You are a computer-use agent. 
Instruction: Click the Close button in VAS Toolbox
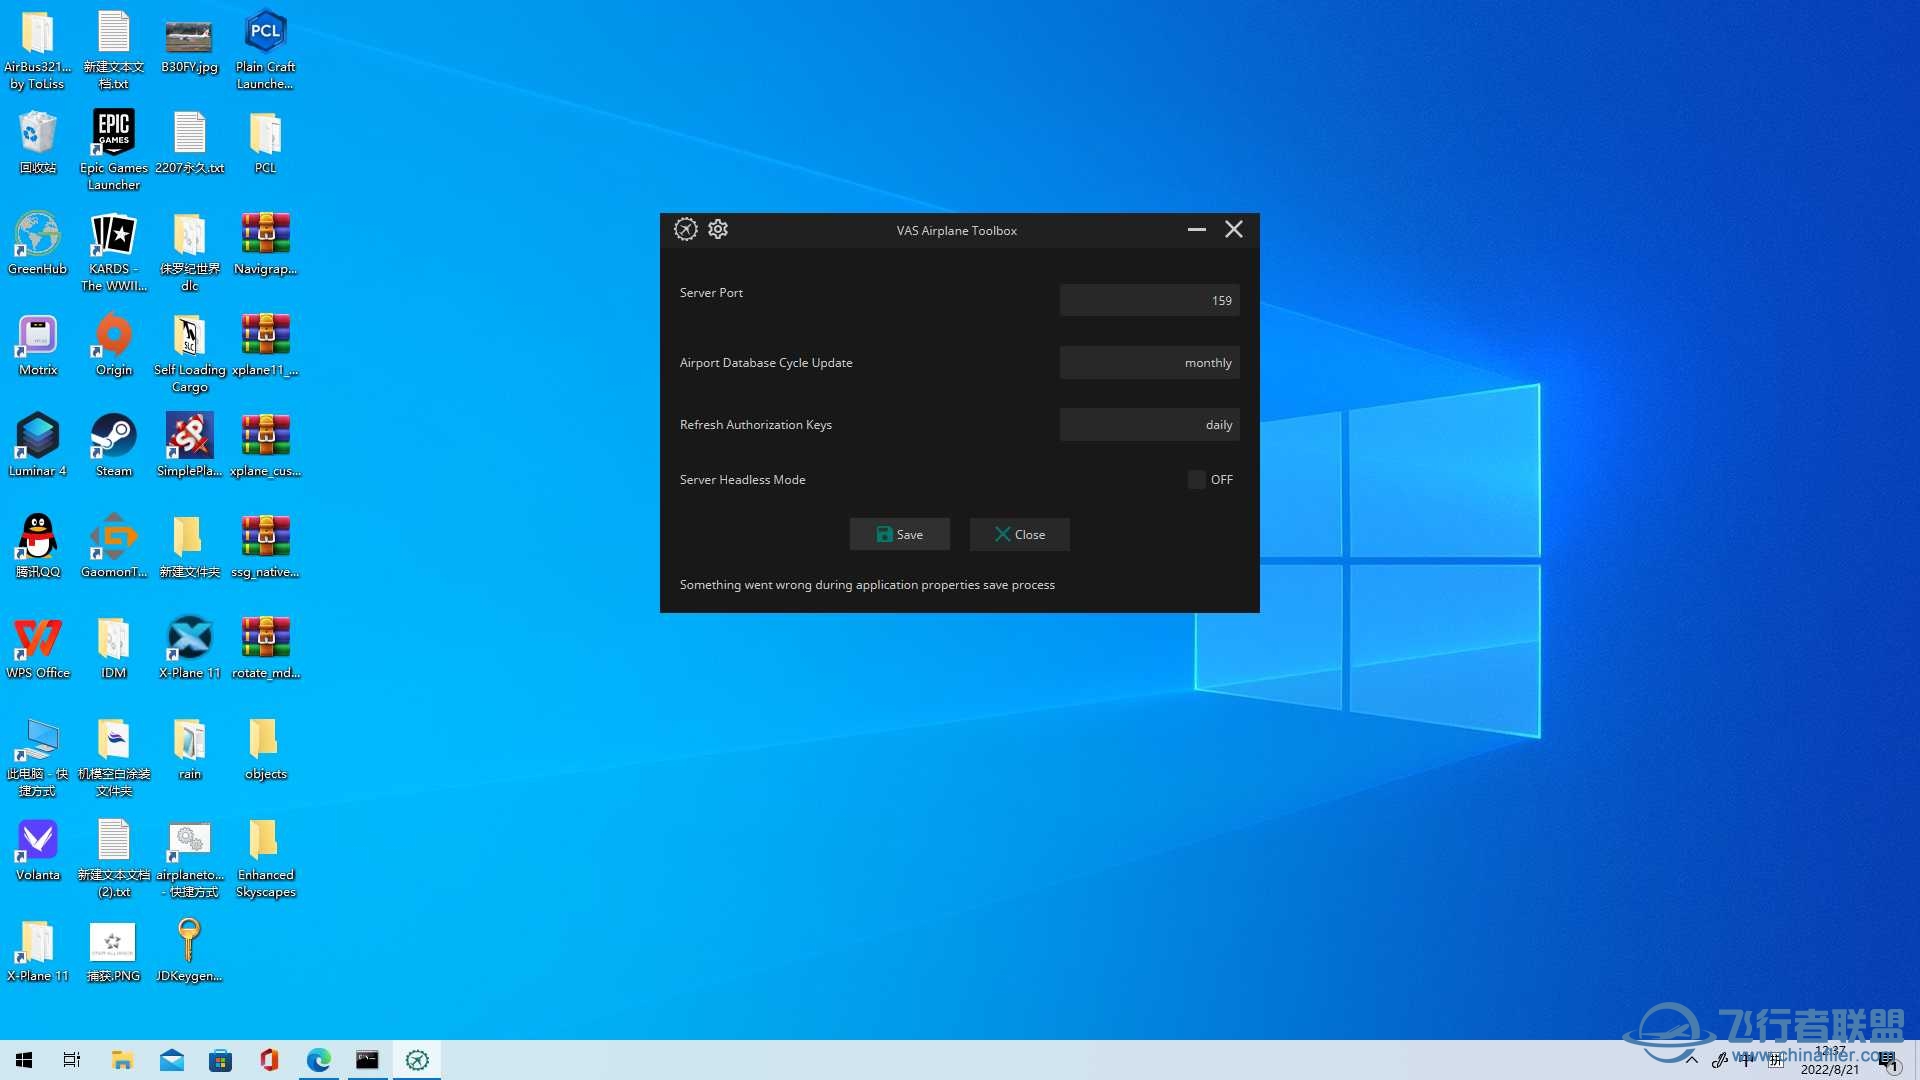[1022, 534]
